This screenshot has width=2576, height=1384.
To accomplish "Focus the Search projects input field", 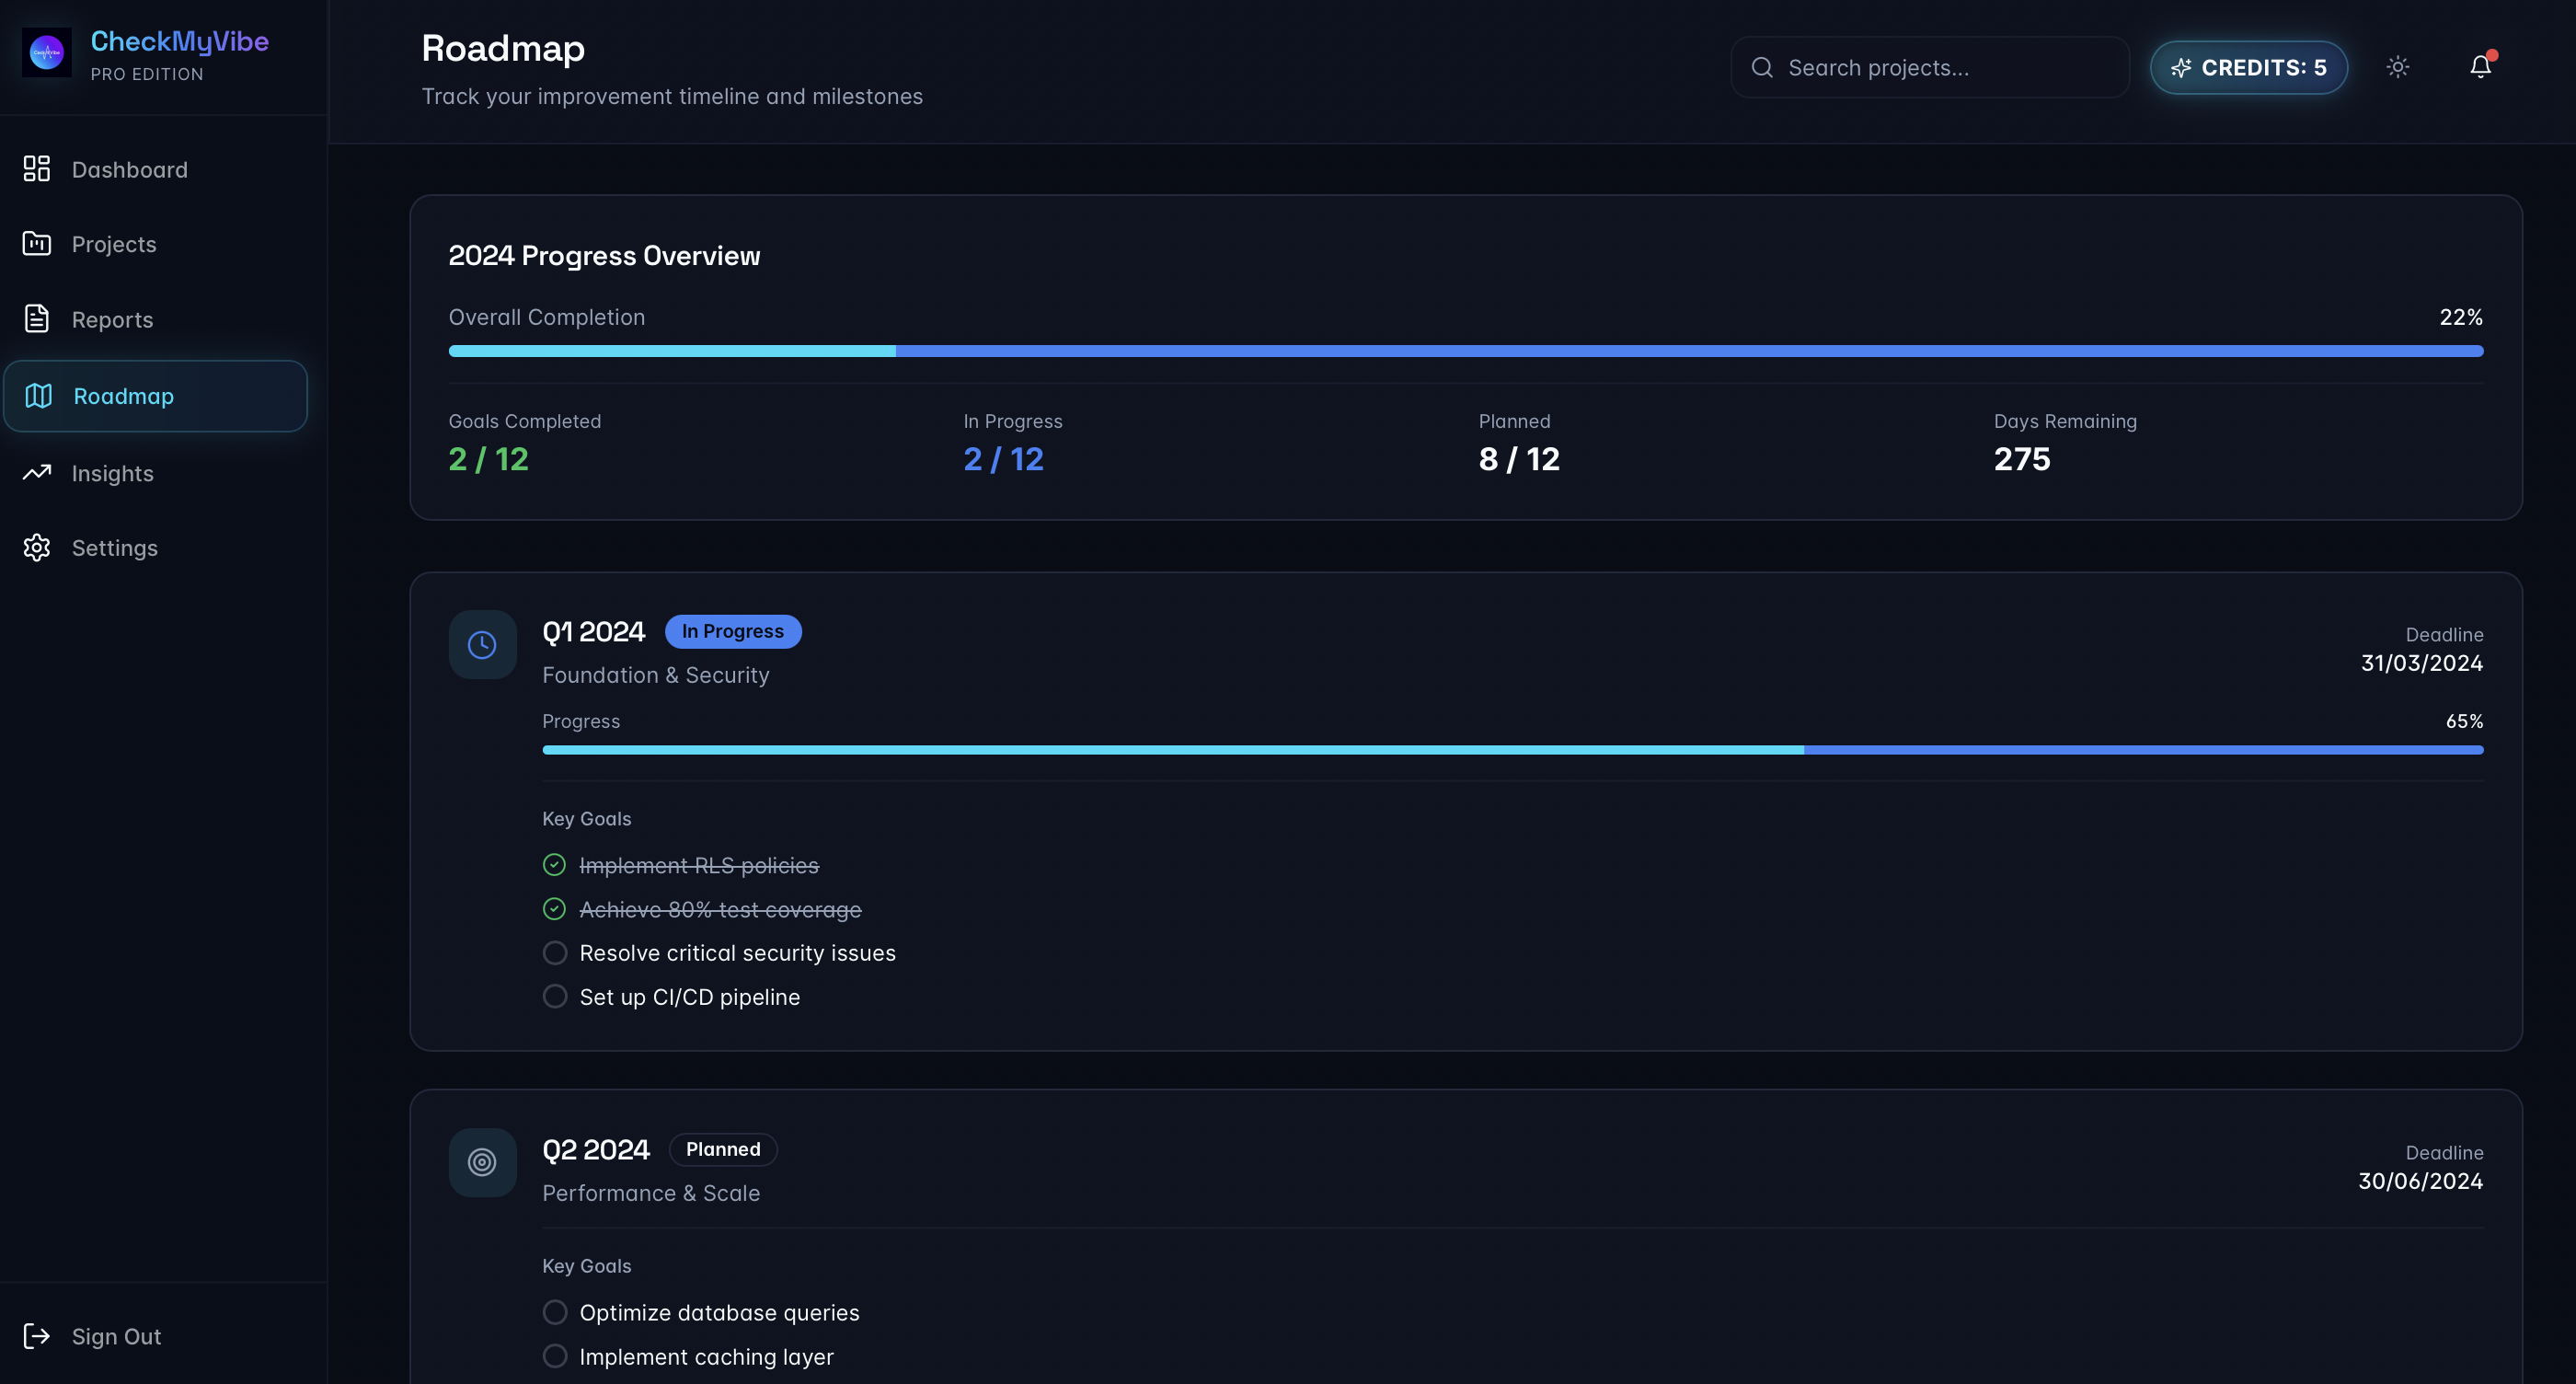I will tap(1930, 67).
